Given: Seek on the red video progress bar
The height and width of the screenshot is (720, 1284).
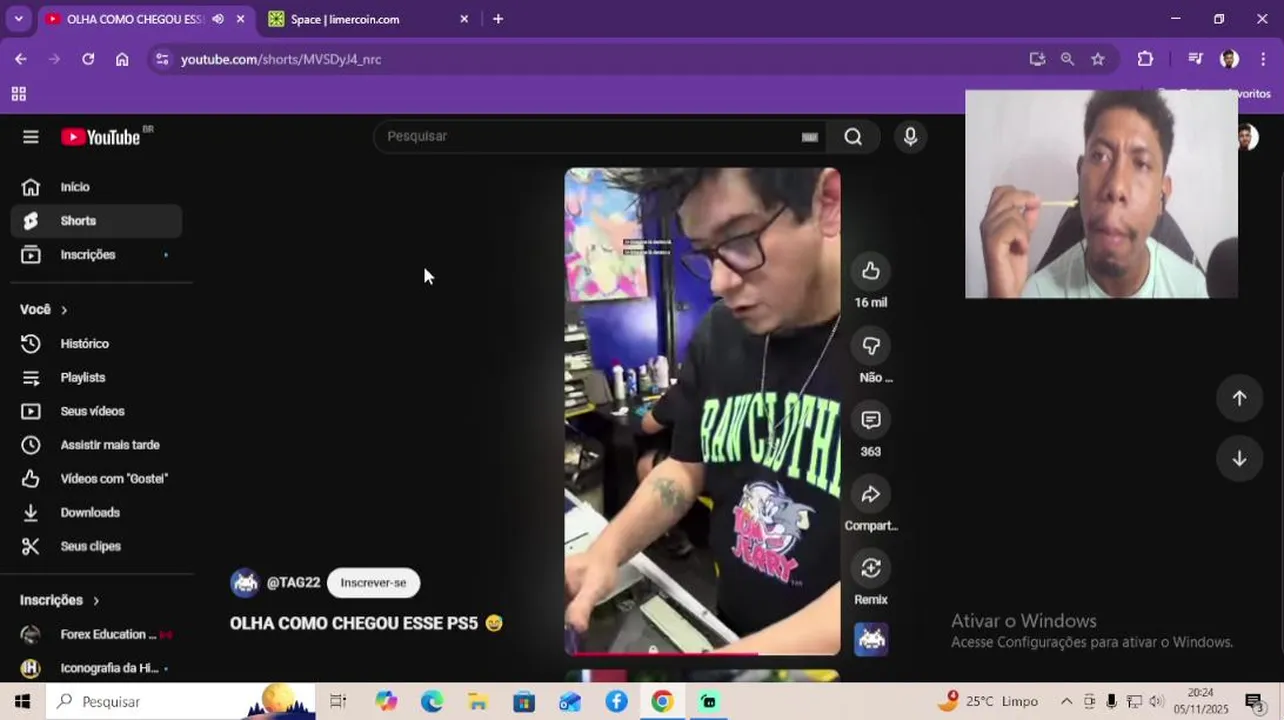Looking at the screenshot, I should point(702,653).
